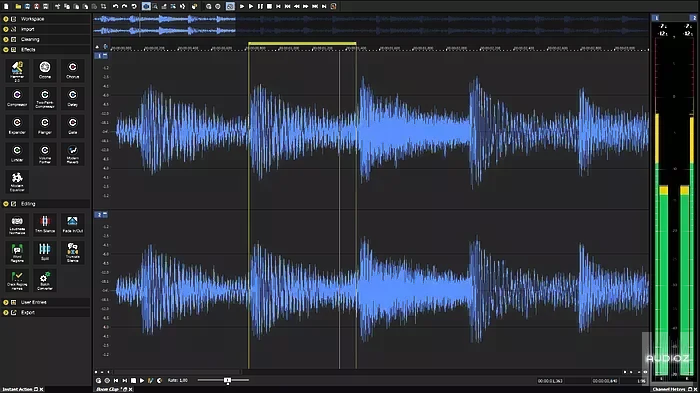Click meter channel 1 header
This screenshot has height=393, width=700.
tap(656, 18)
